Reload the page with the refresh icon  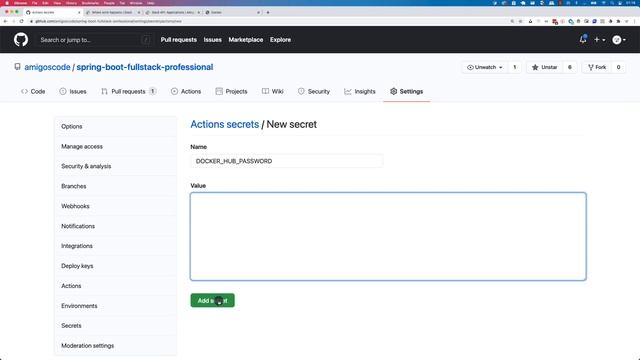22,21
